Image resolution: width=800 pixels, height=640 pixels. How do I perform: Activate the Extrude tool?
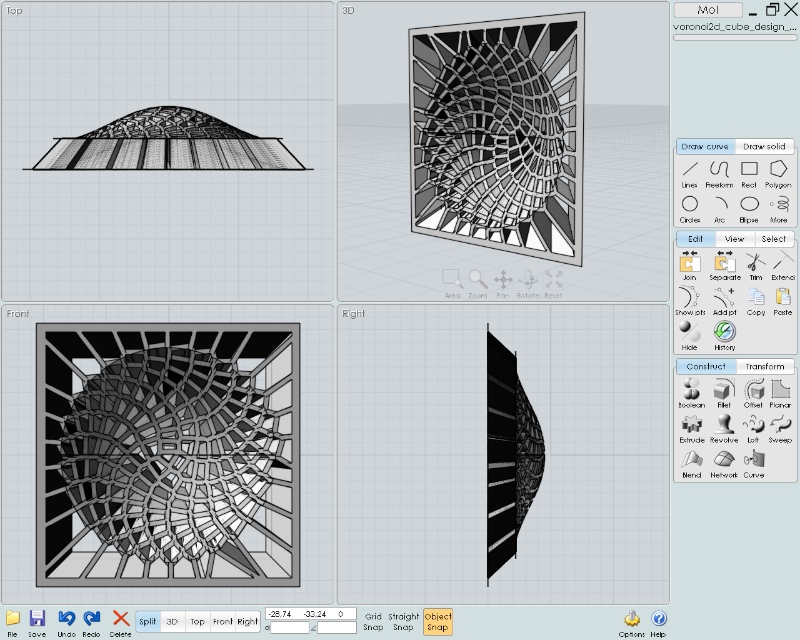pyautogui.click(x=691, y=426)
